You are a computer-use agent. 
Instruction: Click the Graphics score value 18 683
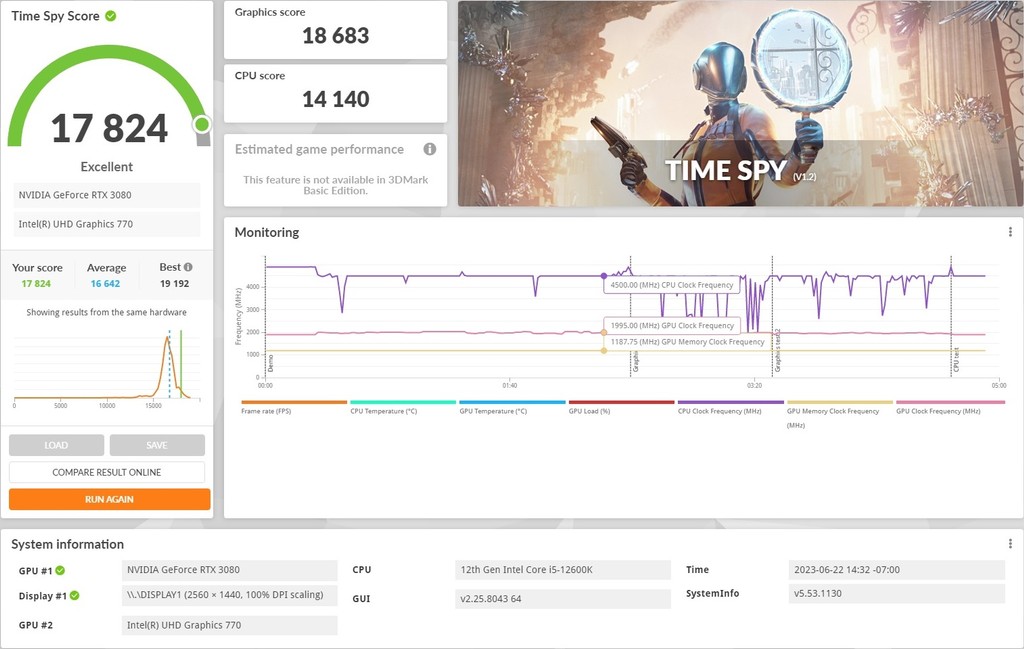click(x=336, y=36)
